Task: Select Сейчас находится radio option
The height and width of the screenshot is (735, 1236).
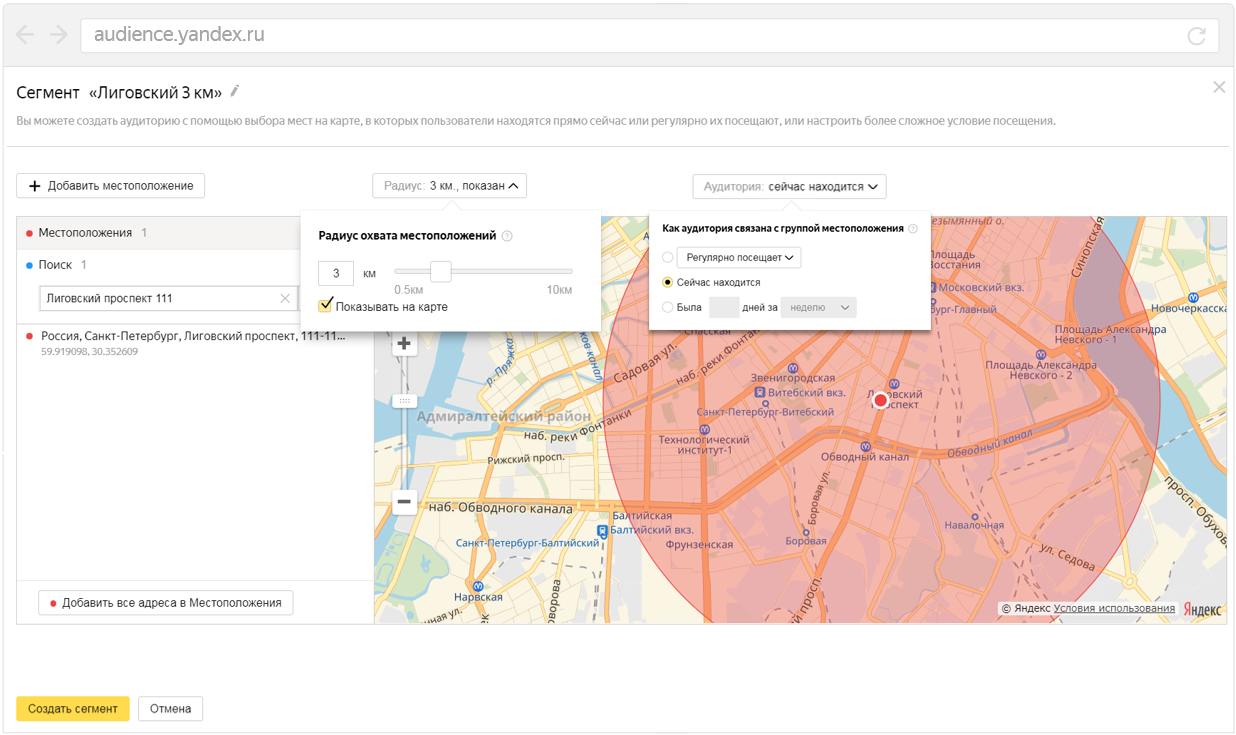Action: pos(668,283)
